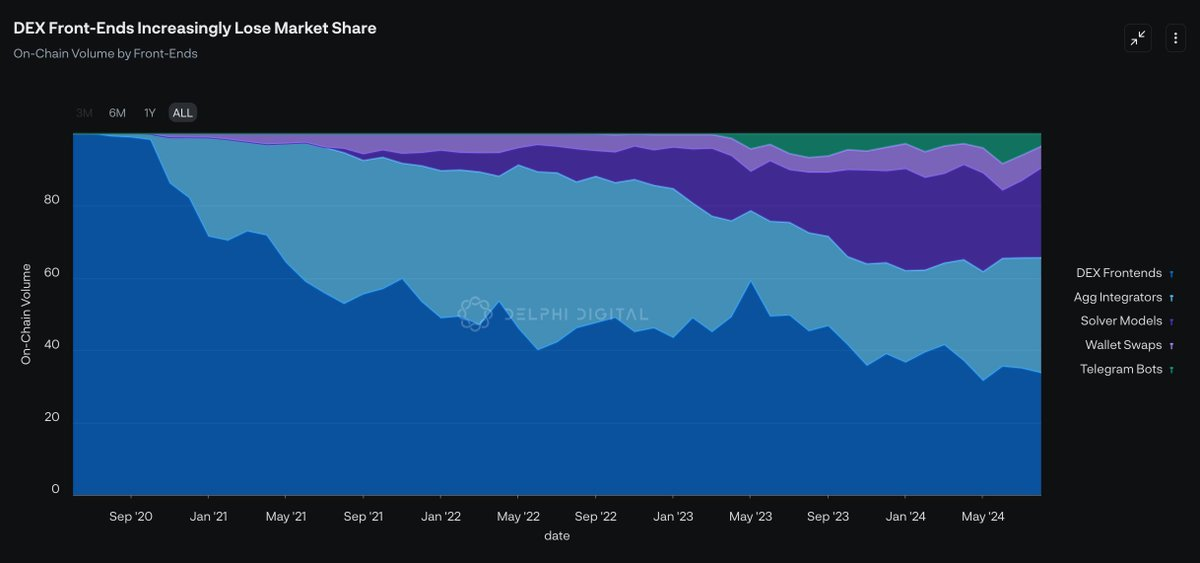Viewport: 1200px width, 563px height.
Task: Select the ALL time range
Action: (182, 113)
